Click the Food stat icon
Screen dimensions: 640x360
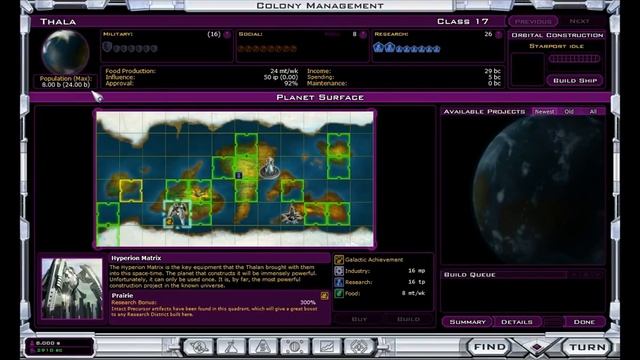(339, 293)
